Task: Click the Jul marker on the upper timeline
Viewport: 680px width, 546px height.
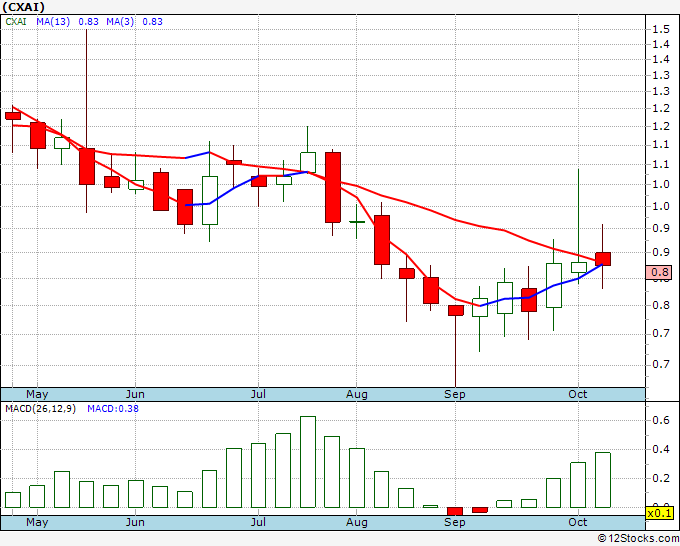Action: (x=258, y=394)
